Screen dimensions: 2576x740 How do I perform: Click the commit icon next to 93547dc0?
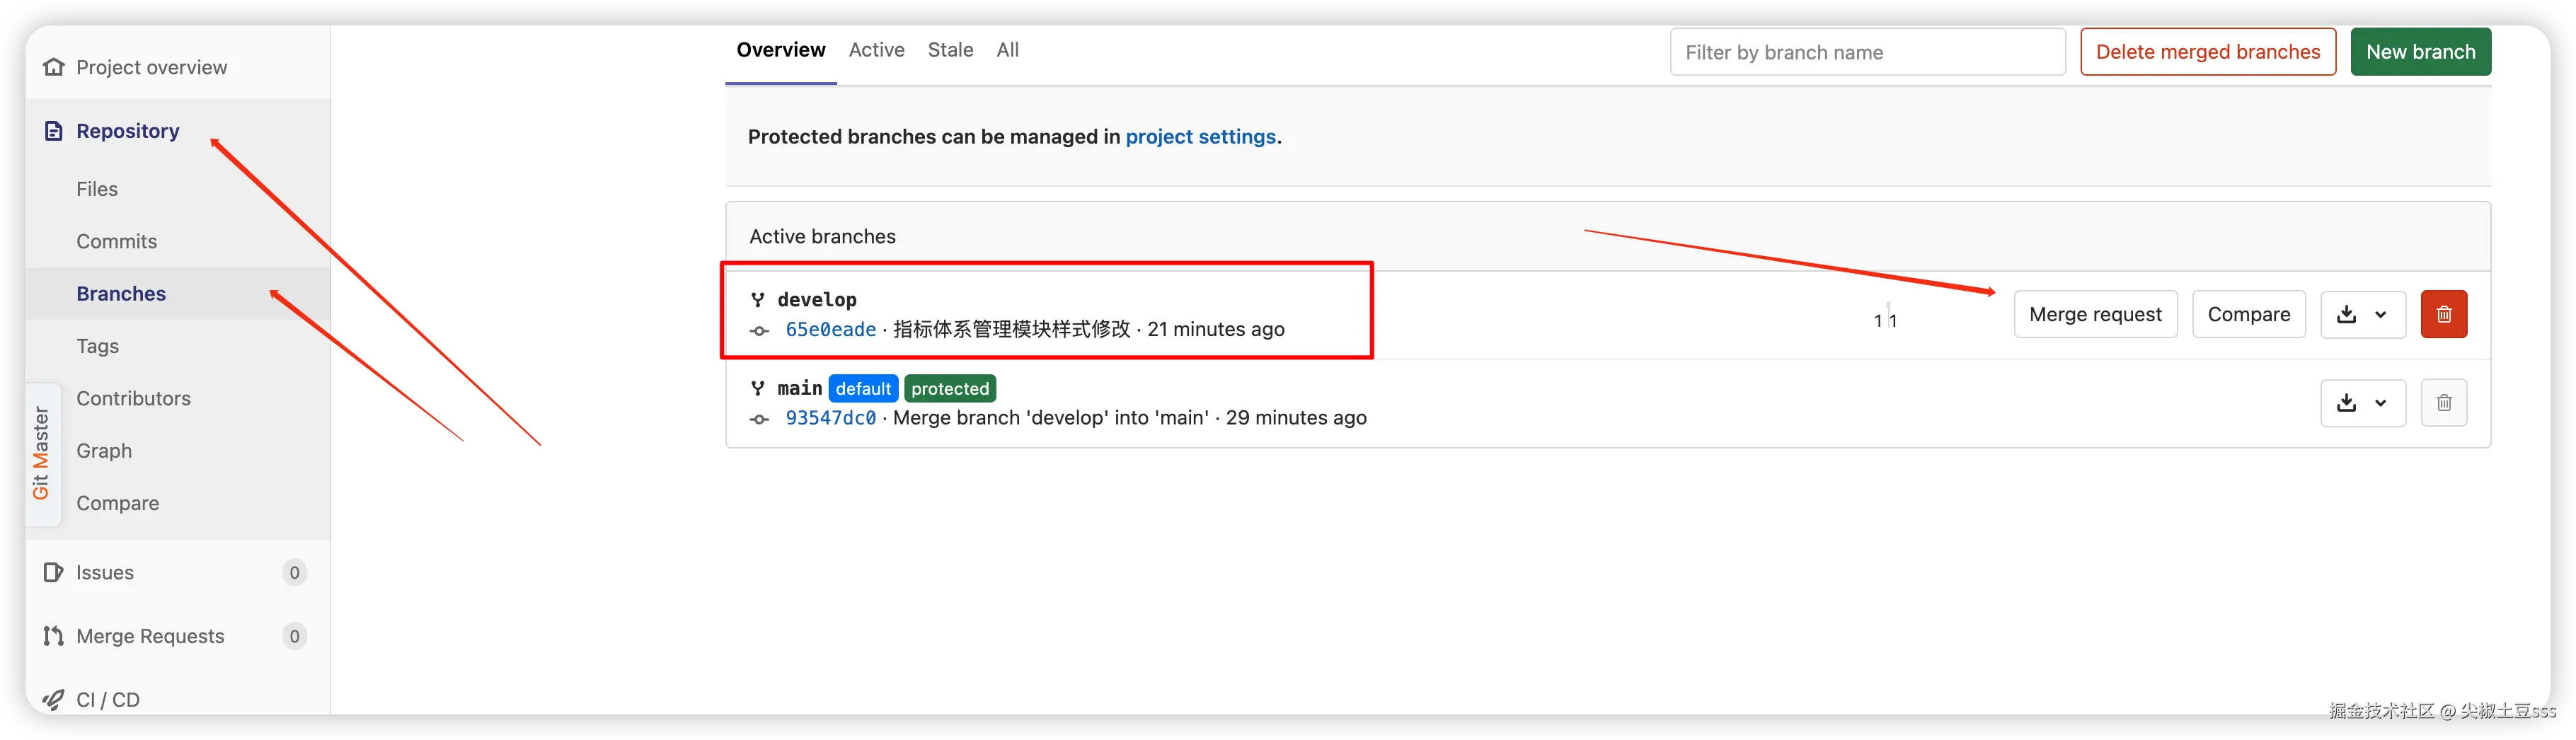pyautogui.click(x=760, y=419)
